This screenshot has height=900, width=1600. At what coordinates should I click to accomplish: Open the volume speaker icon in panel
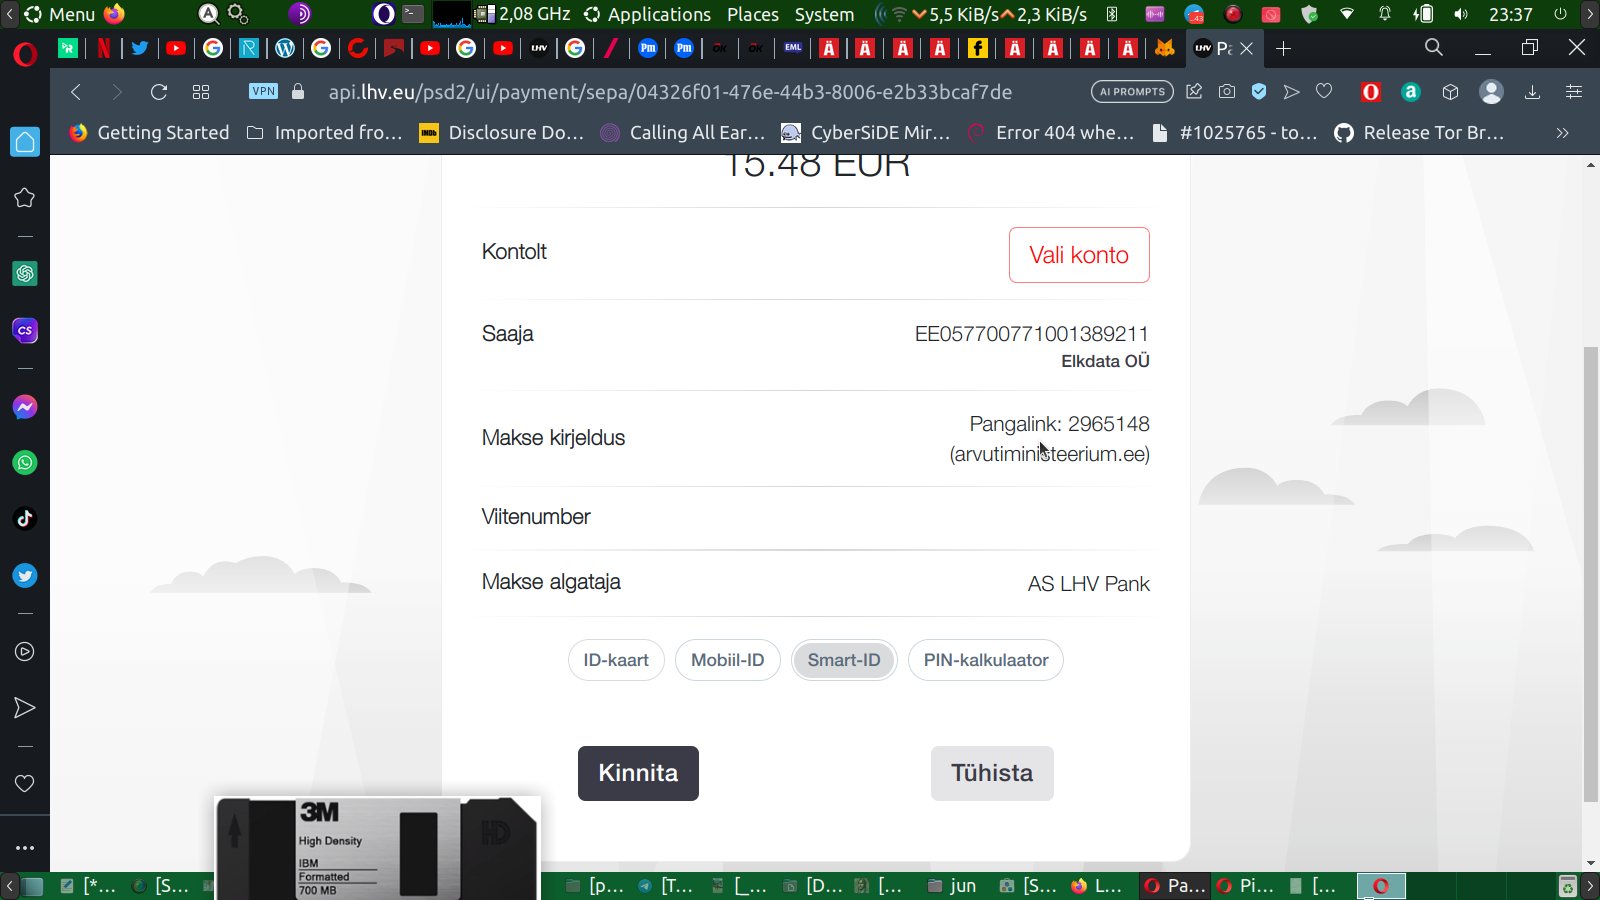pos(1461,14)
